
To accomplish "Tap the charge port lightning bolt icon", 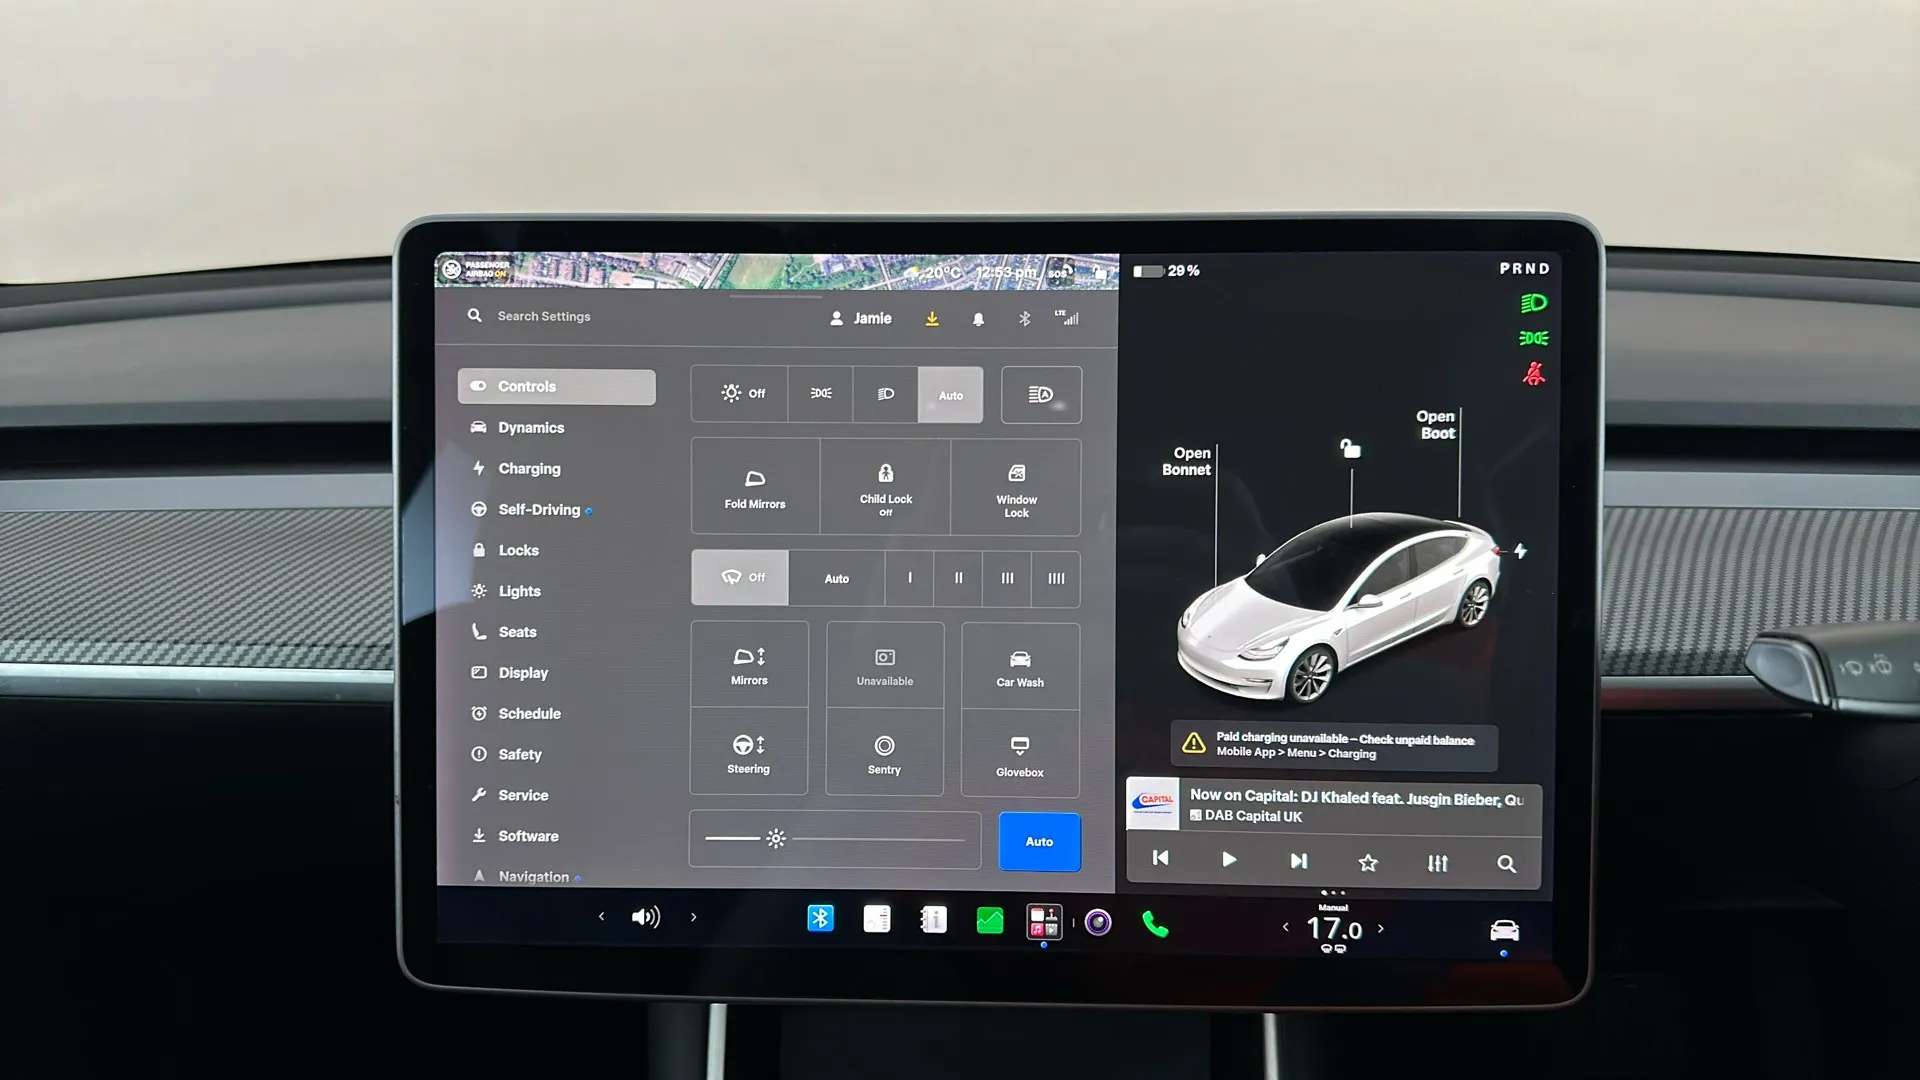I will click(1520, 551).
